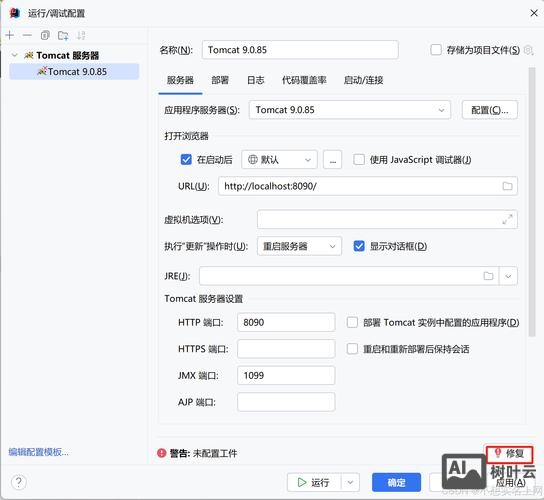Screen dimensions: 544x500
Task: Enable 部署 Tomcat 实例中配置的应用程序 checkbox
Action: [352, 322]
